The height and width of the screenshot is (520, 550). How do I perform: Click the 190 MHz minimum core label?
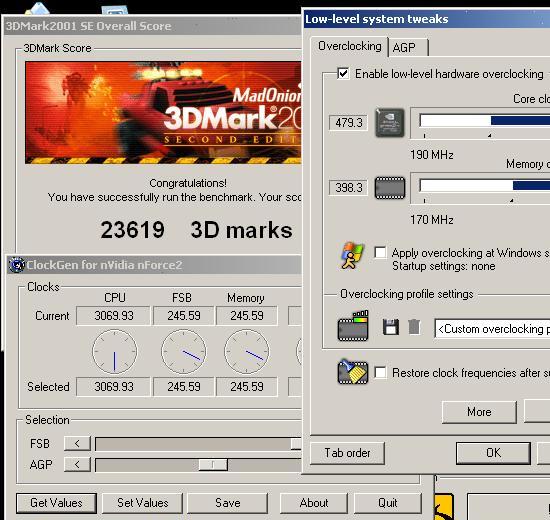[432, 155]
